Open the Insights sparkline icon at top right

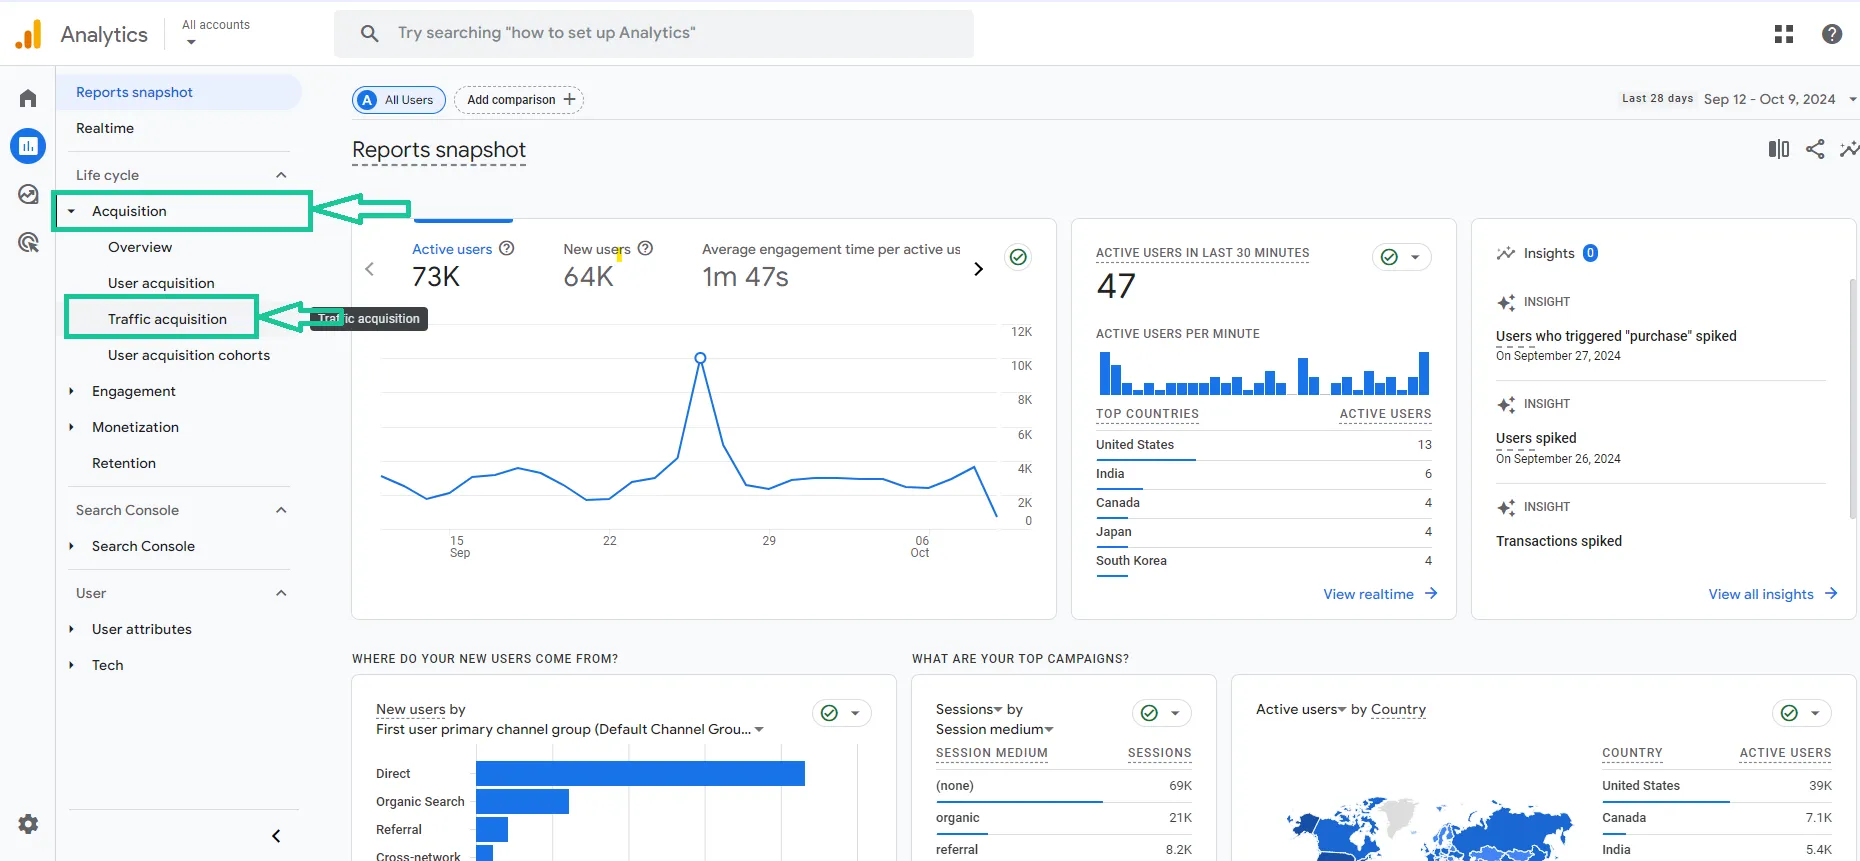(1849, 149)
